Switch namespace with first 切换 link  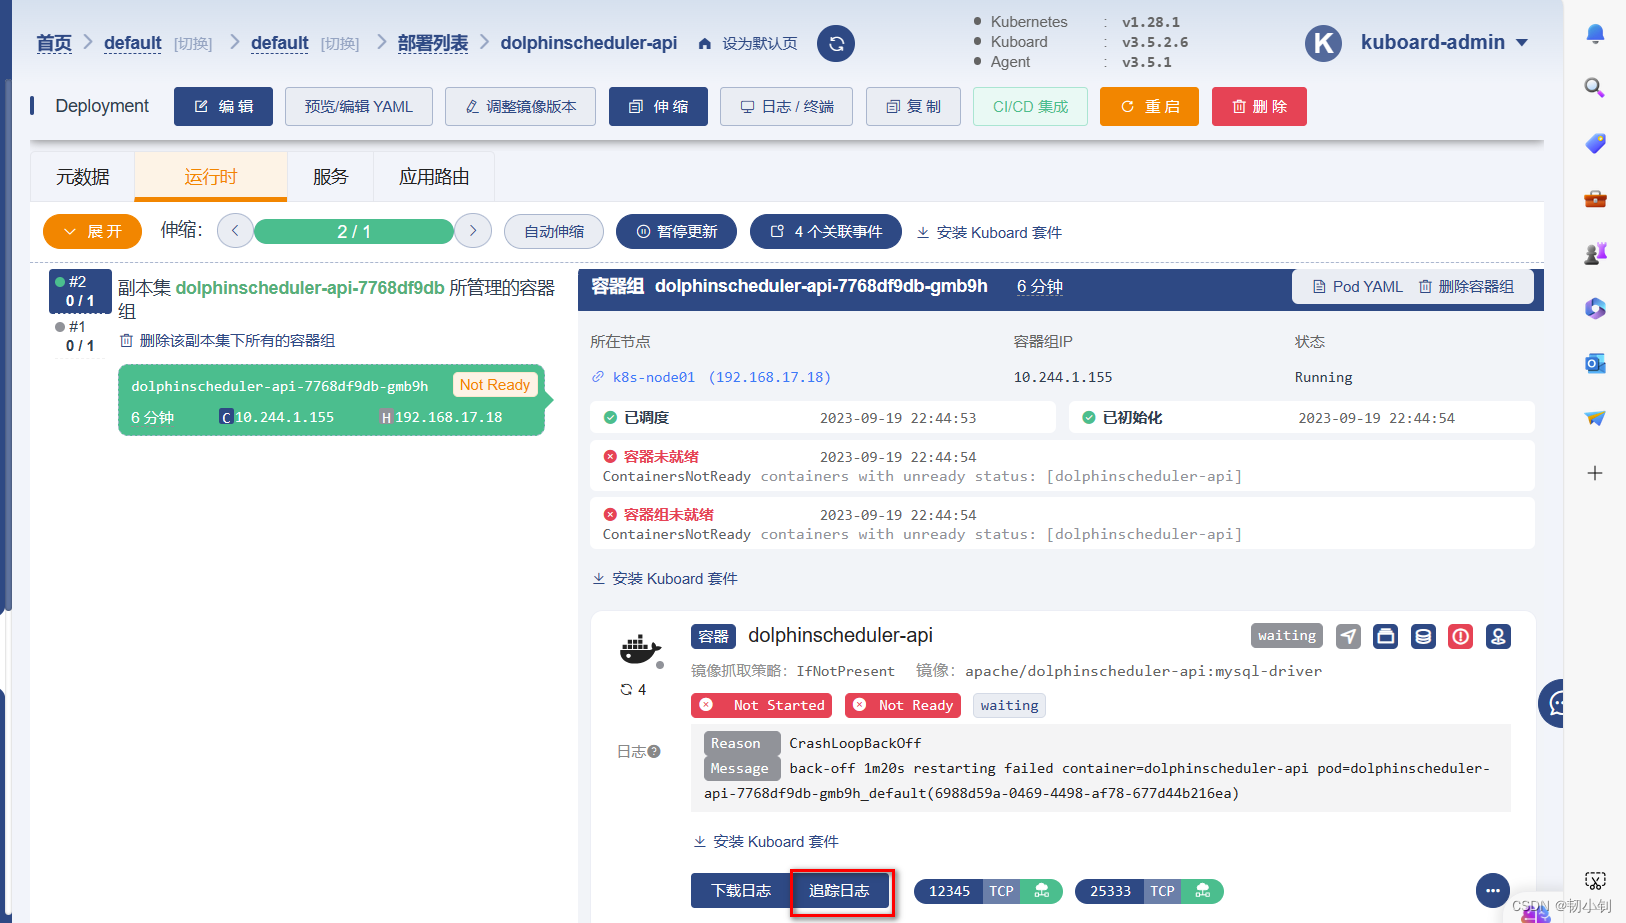point(193,44)
